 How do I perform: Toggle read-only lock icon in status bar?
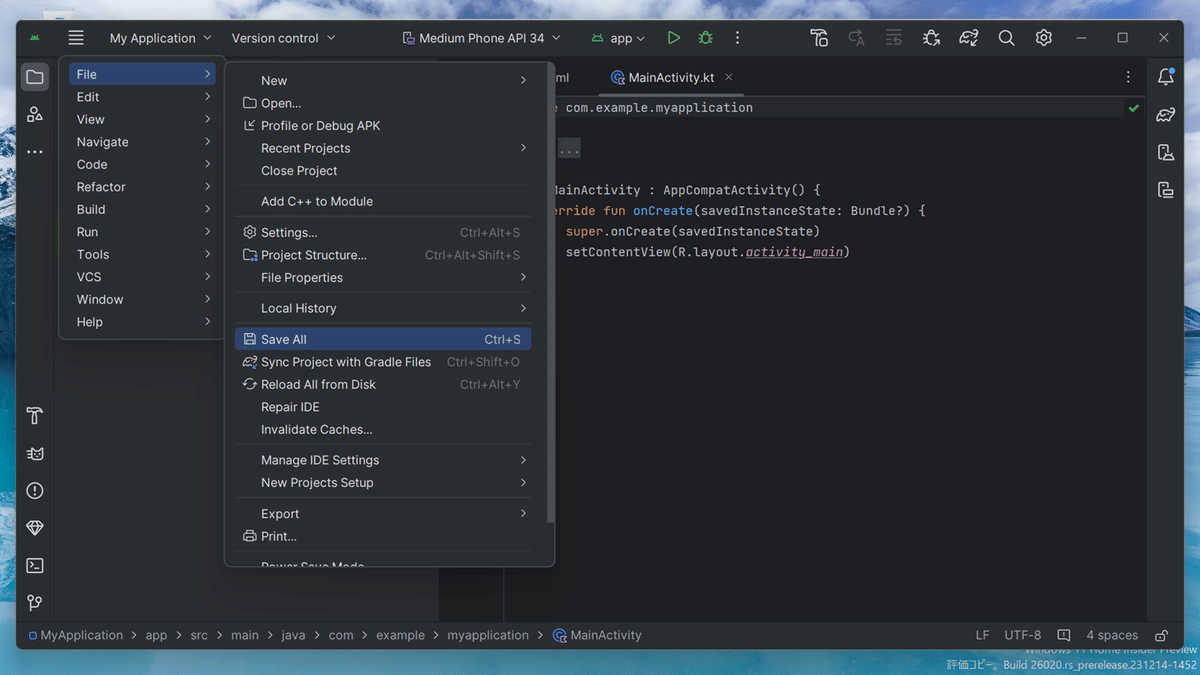tap(1161, 635)
